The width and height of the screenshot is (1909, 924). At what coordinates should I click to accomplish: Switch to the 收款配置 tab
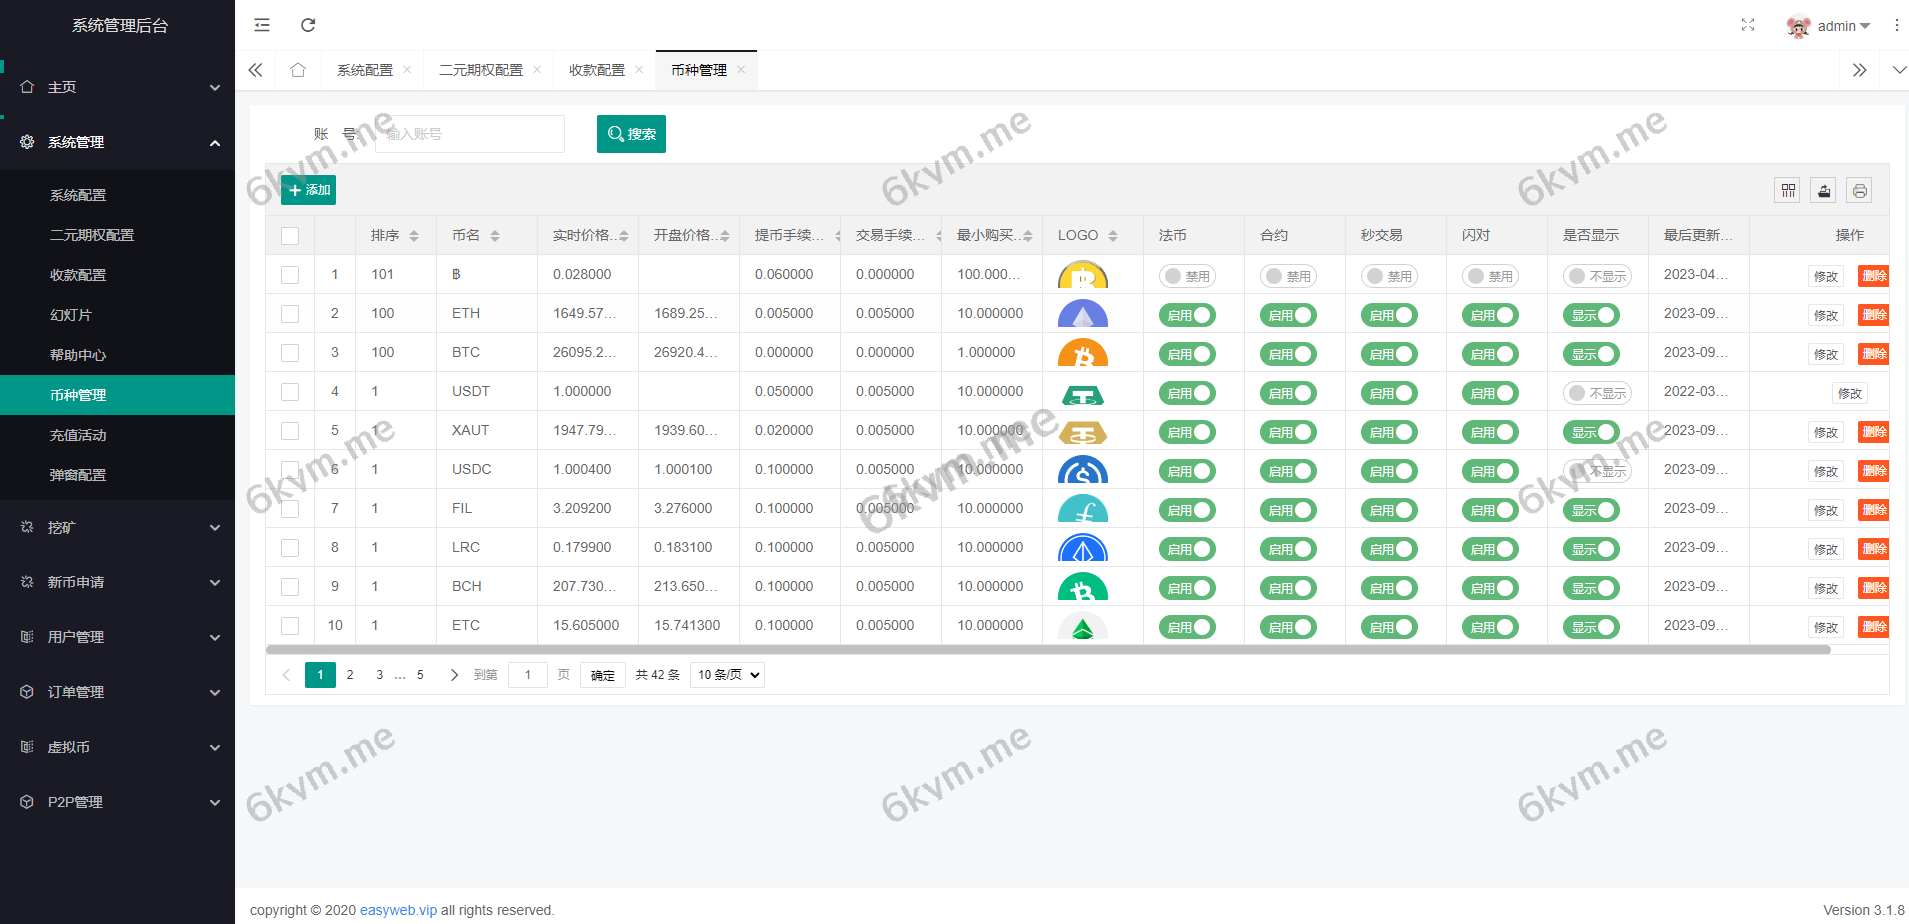596,69
